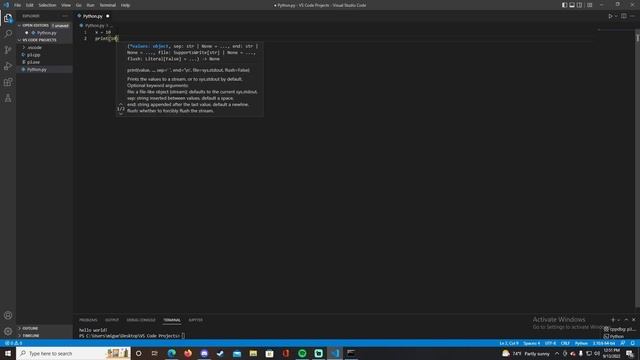Add a new terminal with plus icon

coord(613,320)
